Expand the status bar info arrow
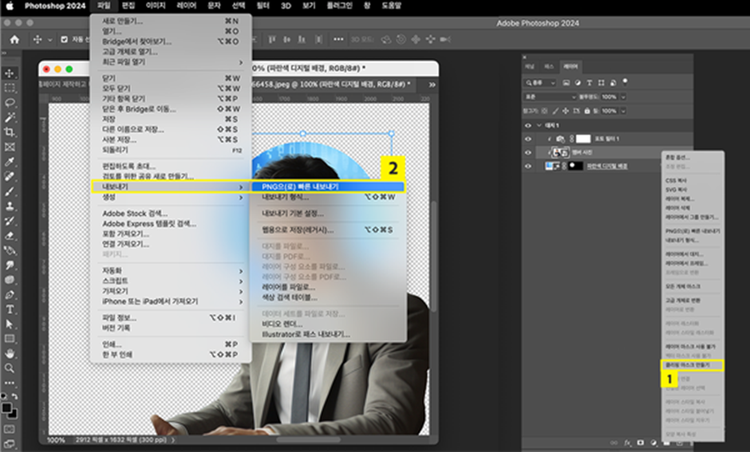Screen dimensions: 750x452 point(173,440)
